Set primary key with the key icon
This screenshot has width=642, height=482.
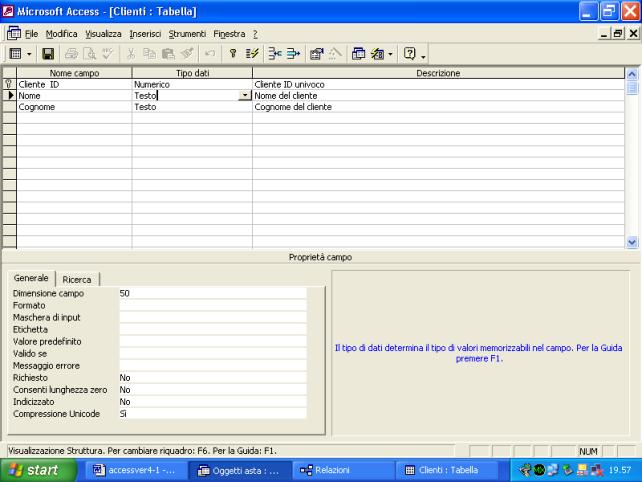233,54
